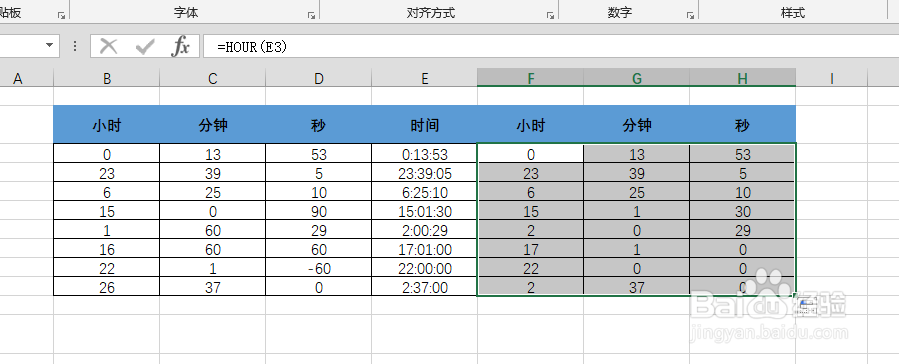Open the 对齐方式 group dialog launcher
The image size is (899, 364).
click(550, 16)
